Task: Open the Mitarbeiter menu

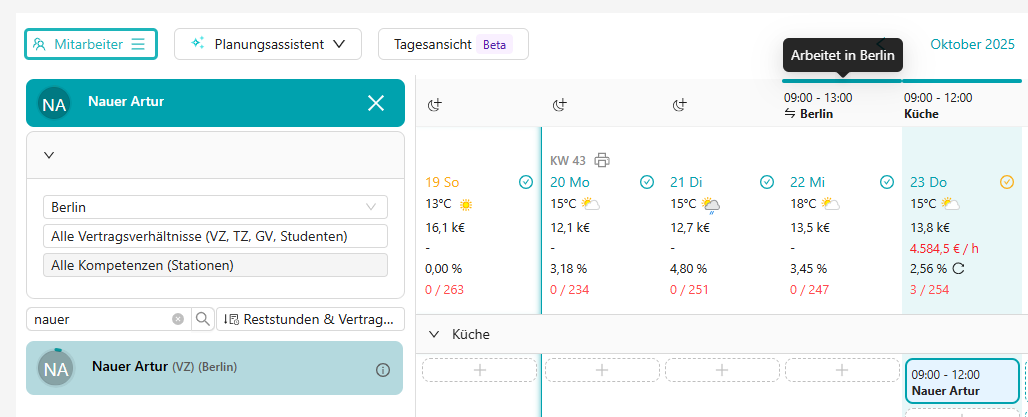Action: click(x=90, y=44)
